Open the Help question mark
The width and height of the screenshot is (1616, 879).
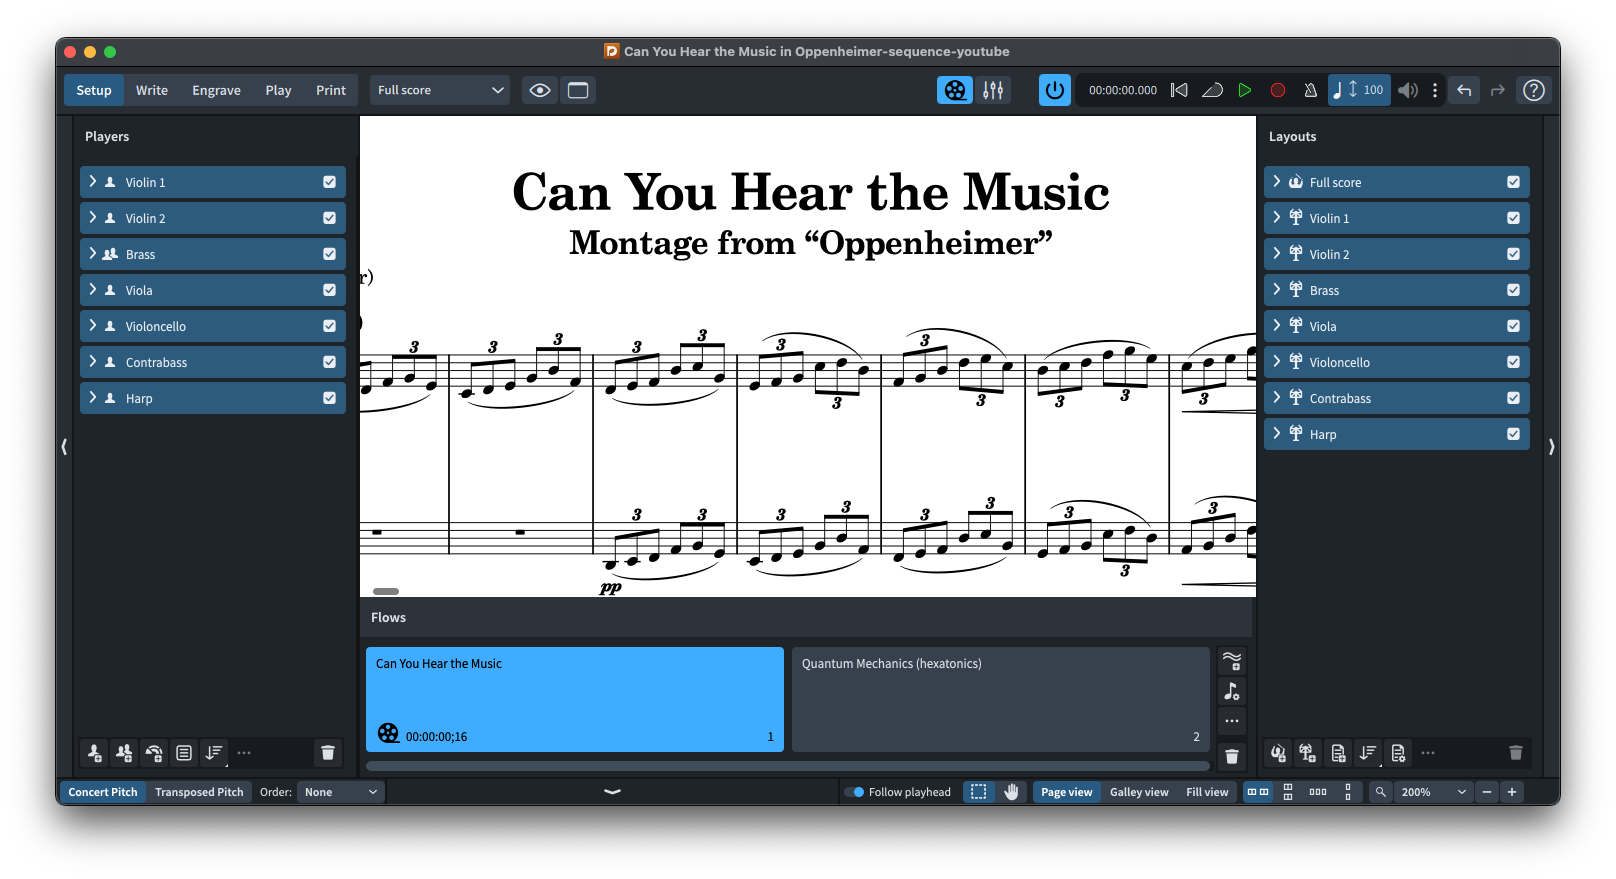1534,90
